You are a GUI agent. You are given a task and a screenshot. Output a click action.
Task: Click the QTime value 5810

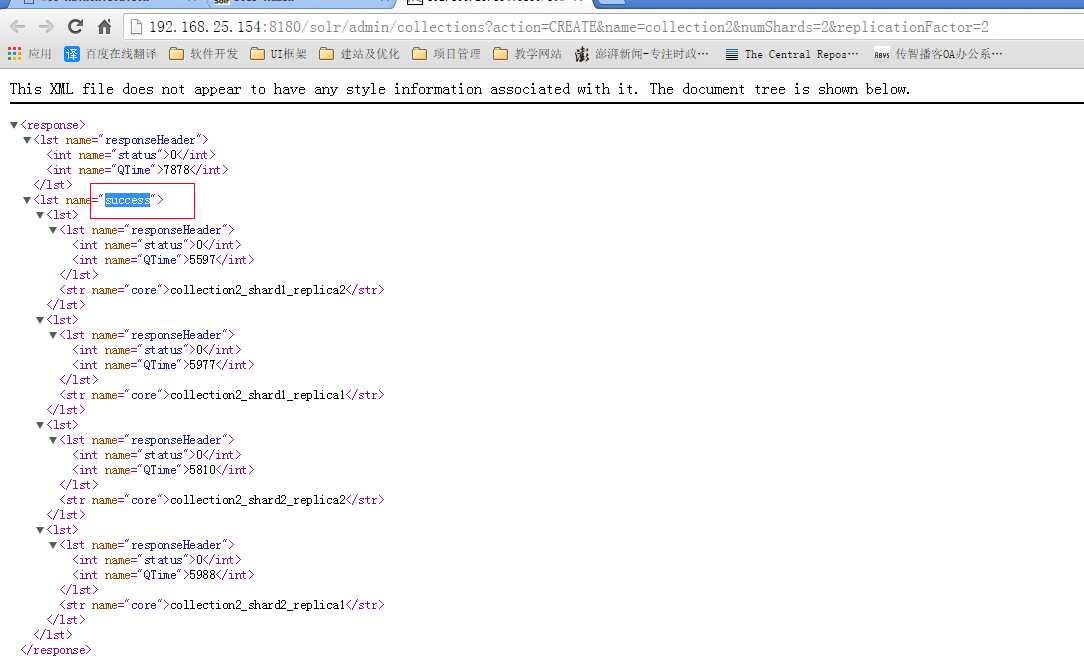[203, 470]
